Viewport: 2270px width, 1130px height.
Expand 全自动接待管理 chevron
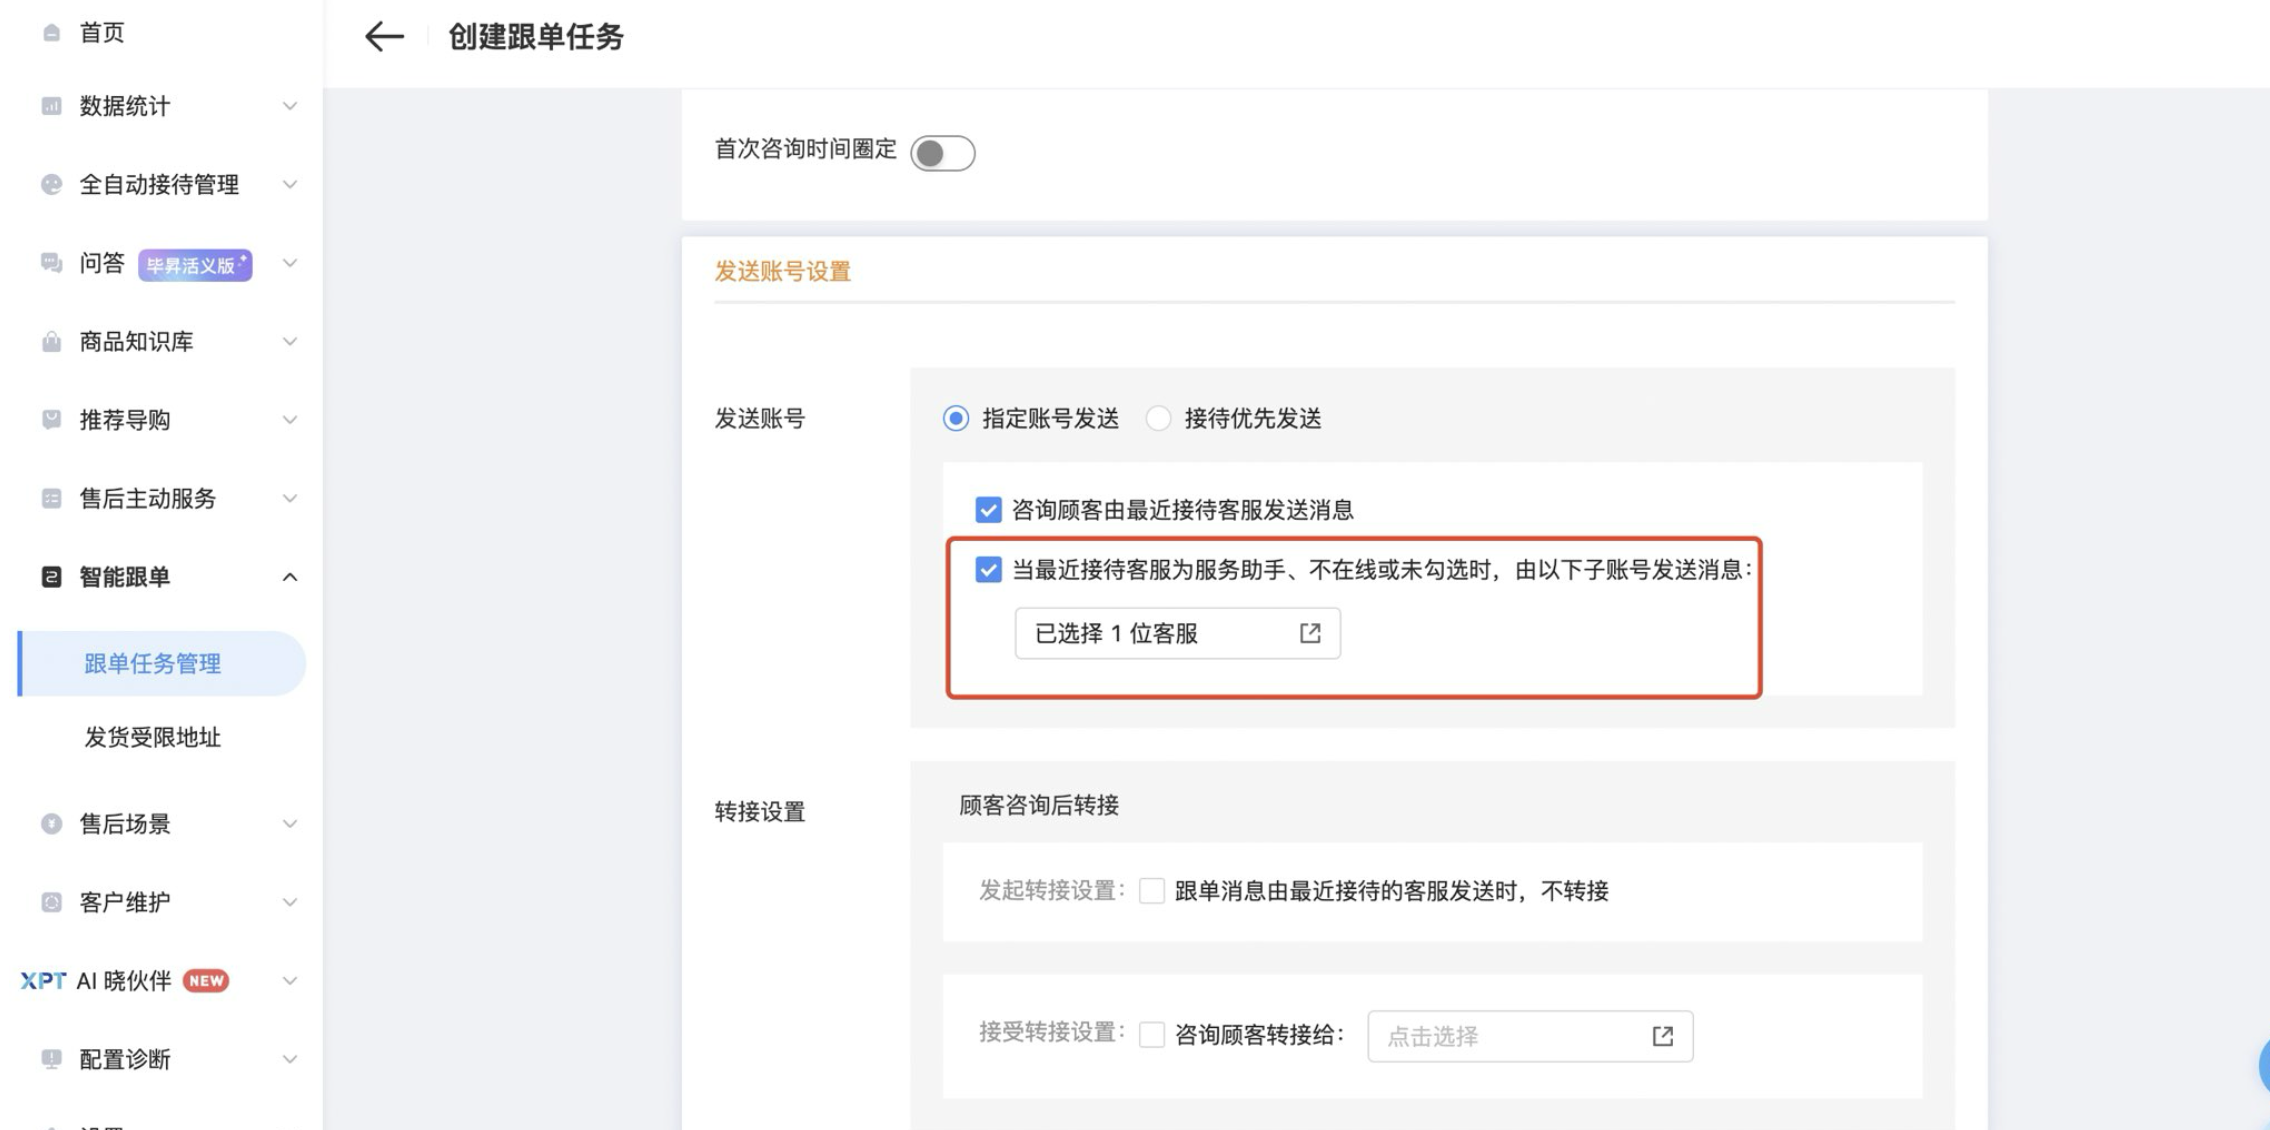click(x=290, y=184)
